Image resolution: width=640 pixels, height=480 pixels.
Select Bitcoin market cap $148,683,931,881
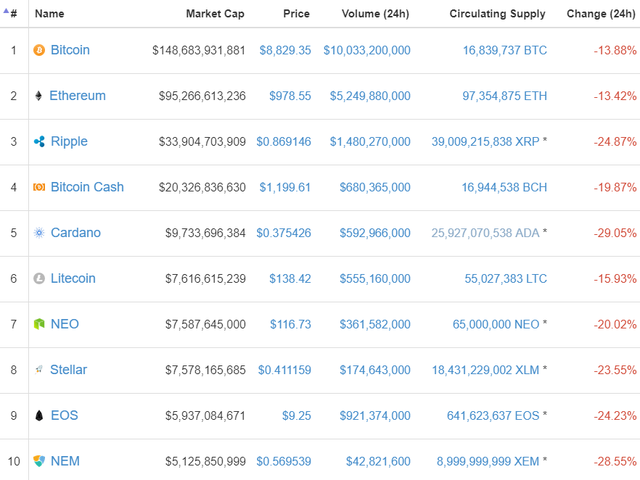[199, 51]
